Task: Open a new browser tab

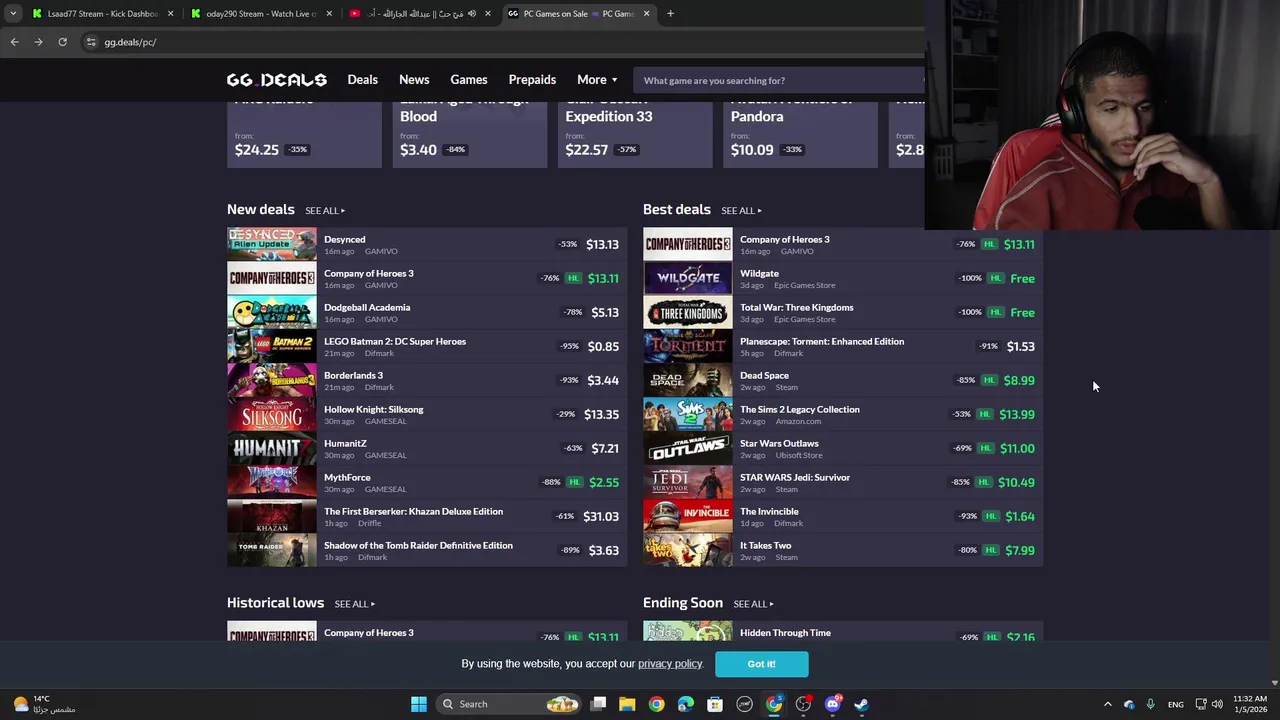Action: coord(670,14)
